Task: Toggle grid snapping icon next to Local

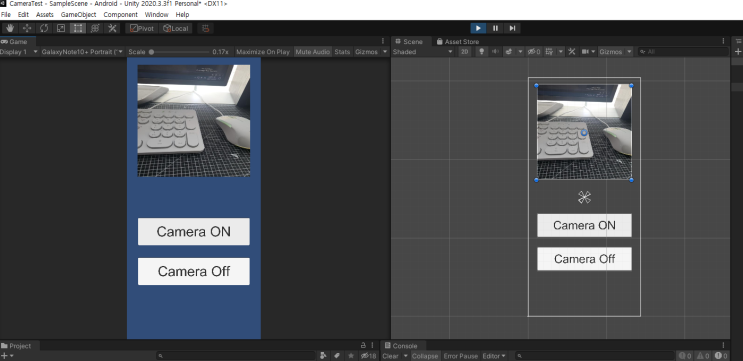Action: tap(205, 28)
